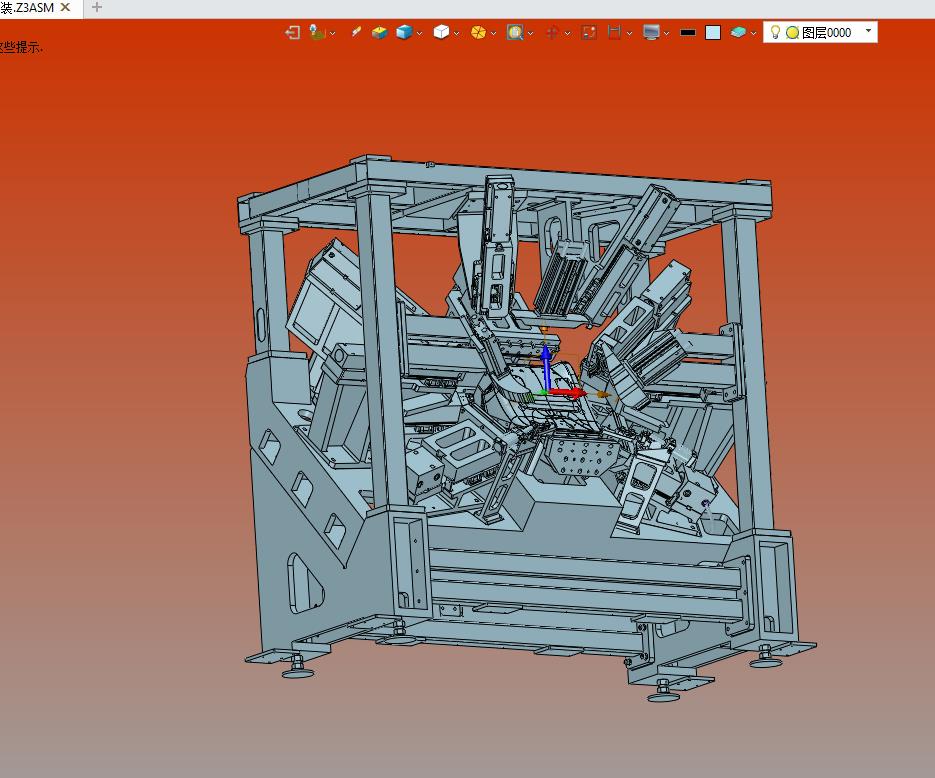Click the red dimension bracket icon
This screenshot has height=778, width=935.
click(614, 32)
